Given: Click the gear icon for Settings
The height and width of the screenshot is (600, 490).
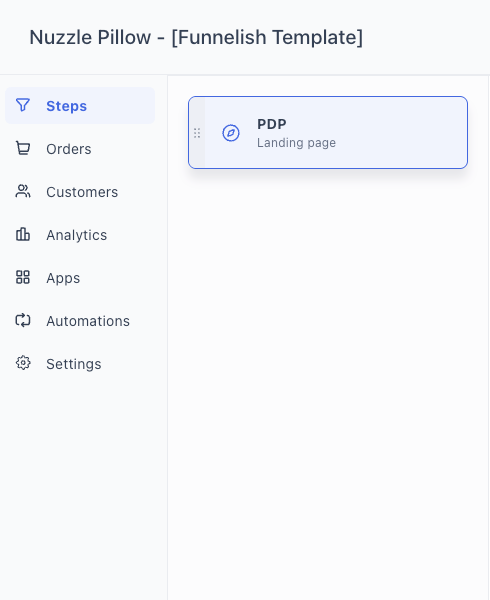Looking at the screenshot, I should (23, 363).
